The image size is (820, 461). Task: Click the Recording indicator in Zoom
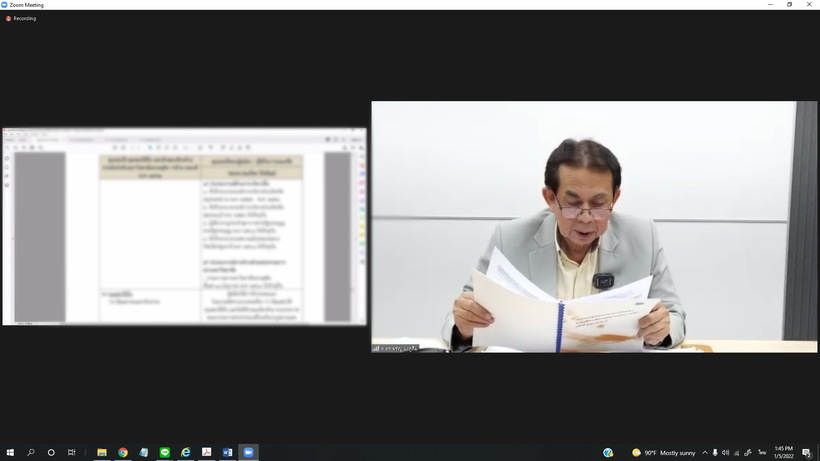tap(21, 18)
